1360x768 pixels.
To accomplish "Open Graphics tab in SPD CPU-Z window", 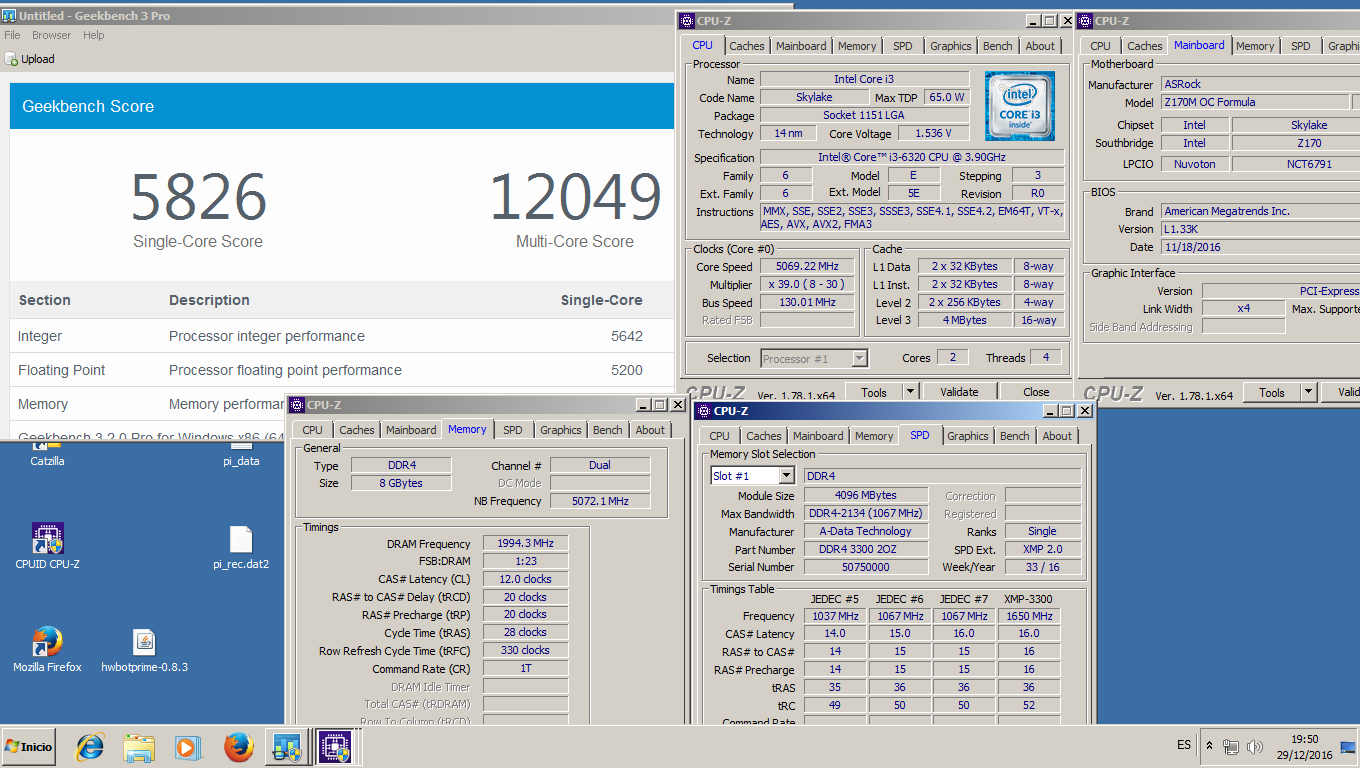I will tap(967, 435).
